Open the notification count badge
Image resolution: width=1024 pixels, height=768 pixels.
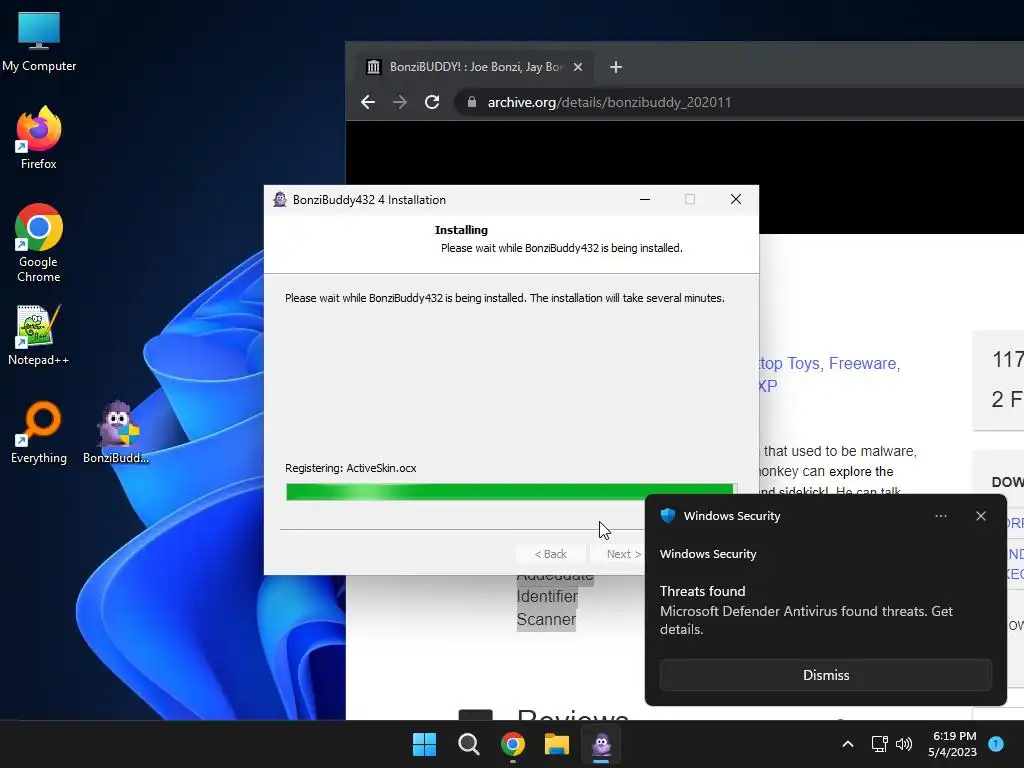[996, 743]
